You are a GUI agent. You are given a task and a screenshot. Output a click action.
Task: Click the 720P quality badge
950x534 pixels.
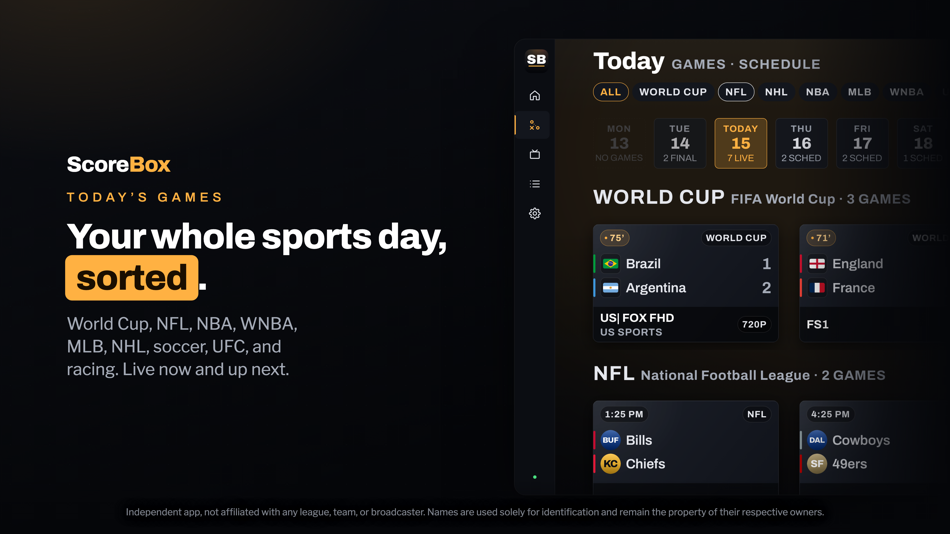(754, 324)
